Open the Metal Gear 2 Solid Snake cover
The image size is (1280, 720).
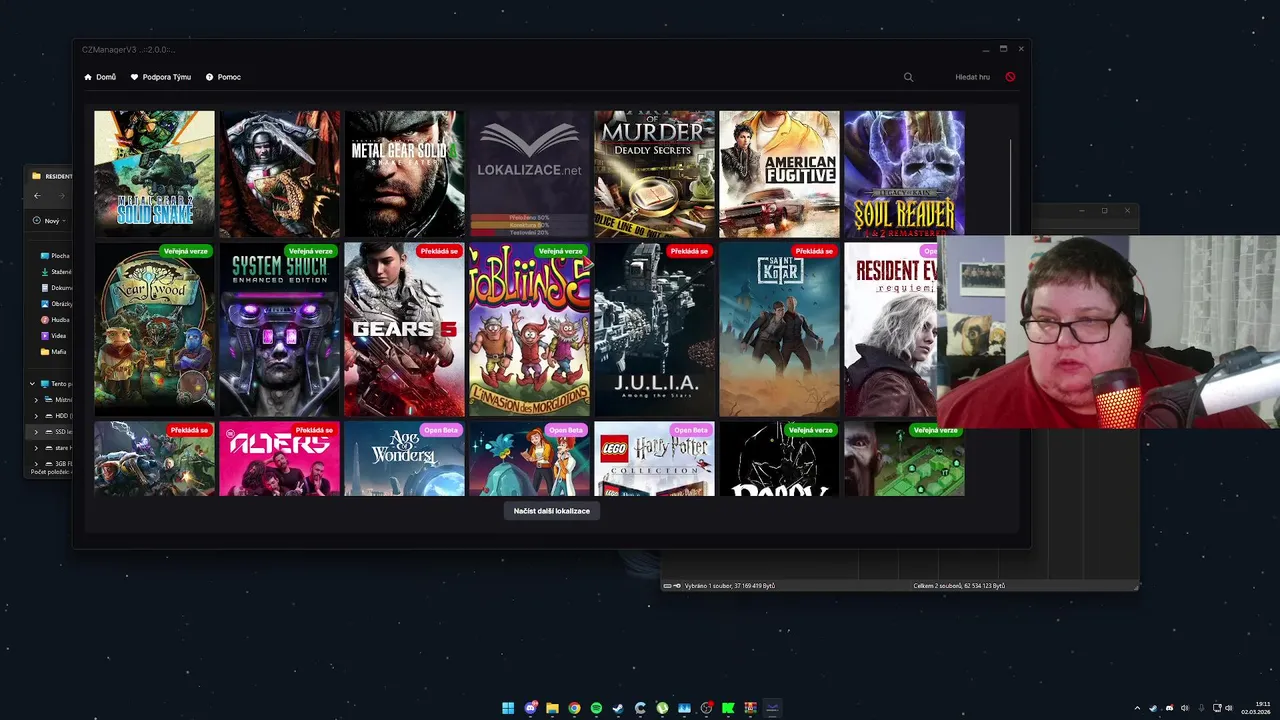[x=154, y=174]
